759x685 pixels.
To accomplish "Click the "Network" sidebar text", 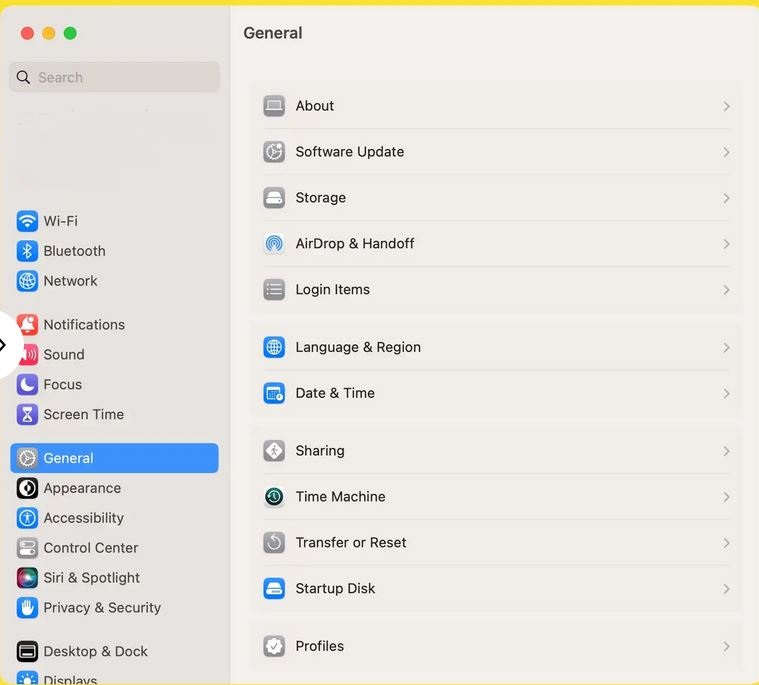I will (71, 281).
